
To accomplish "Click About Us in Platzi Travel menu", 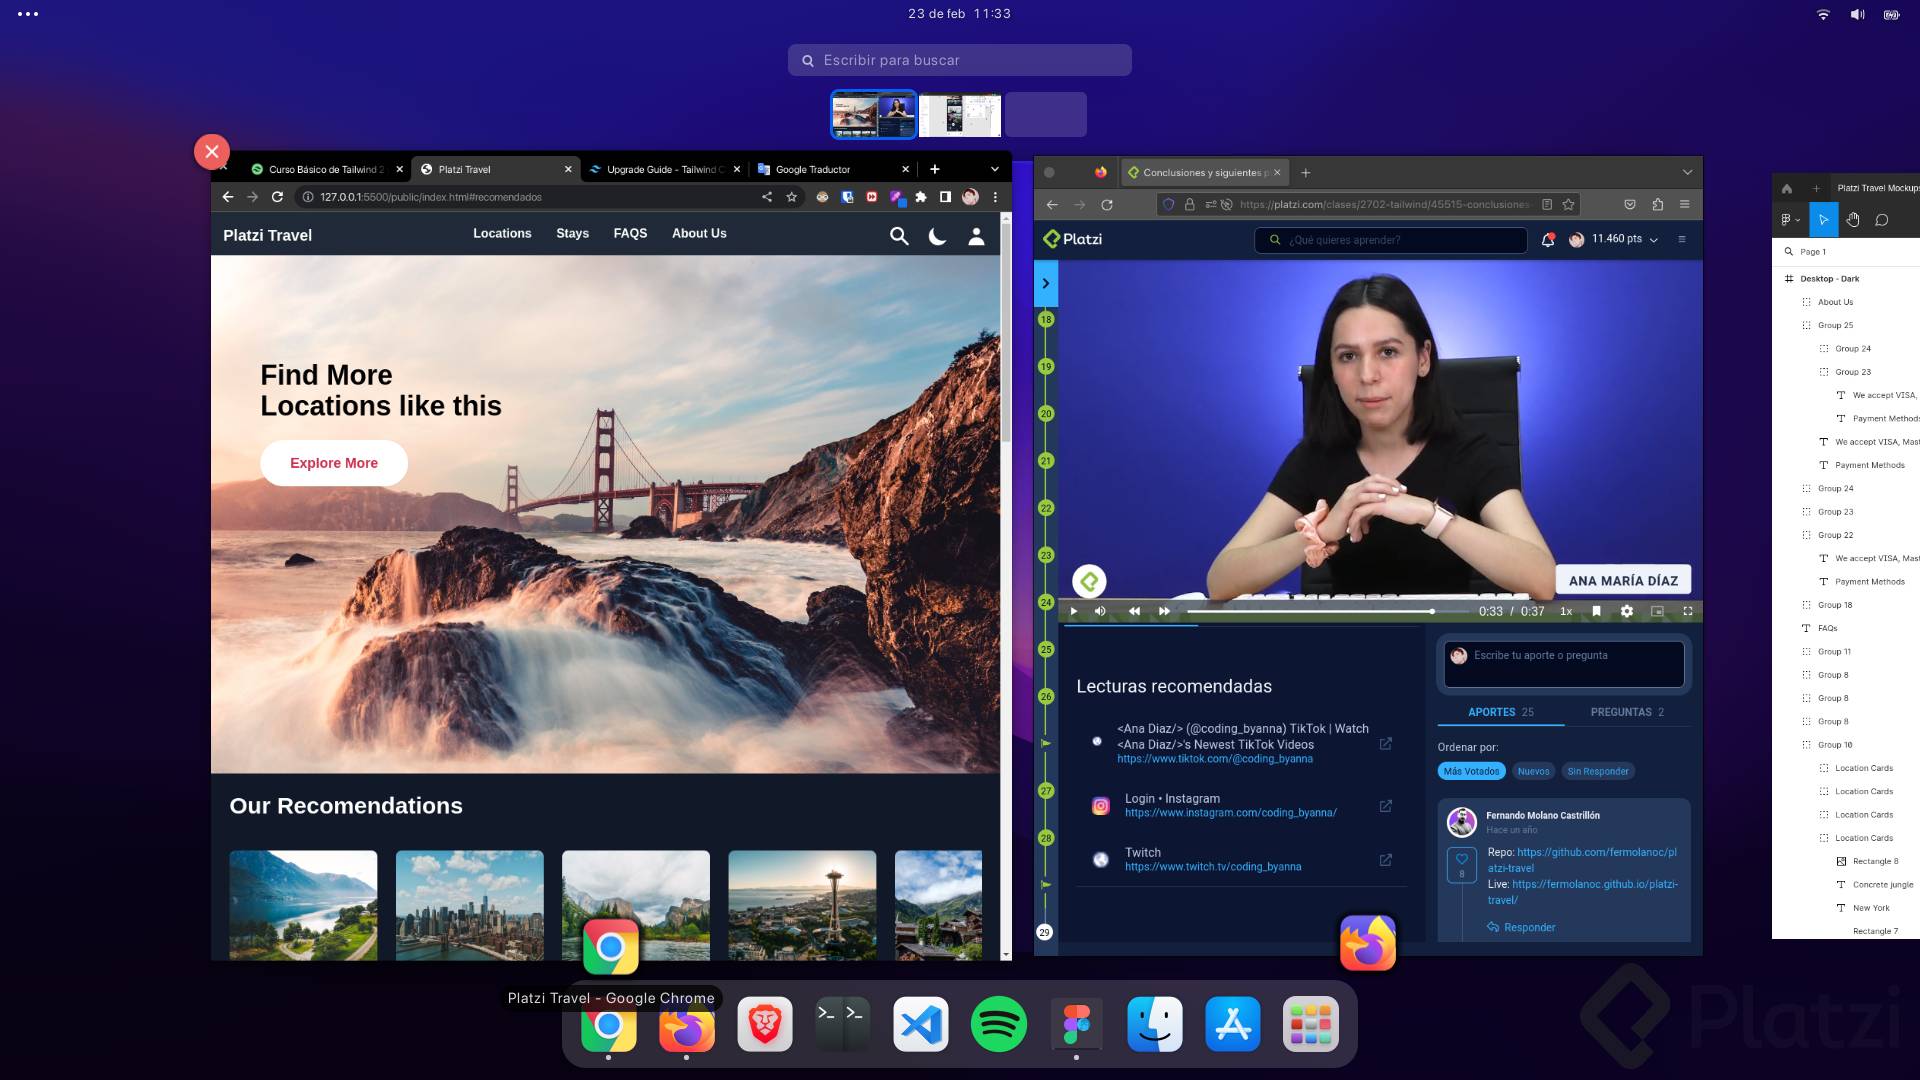I will coord(699,233).
